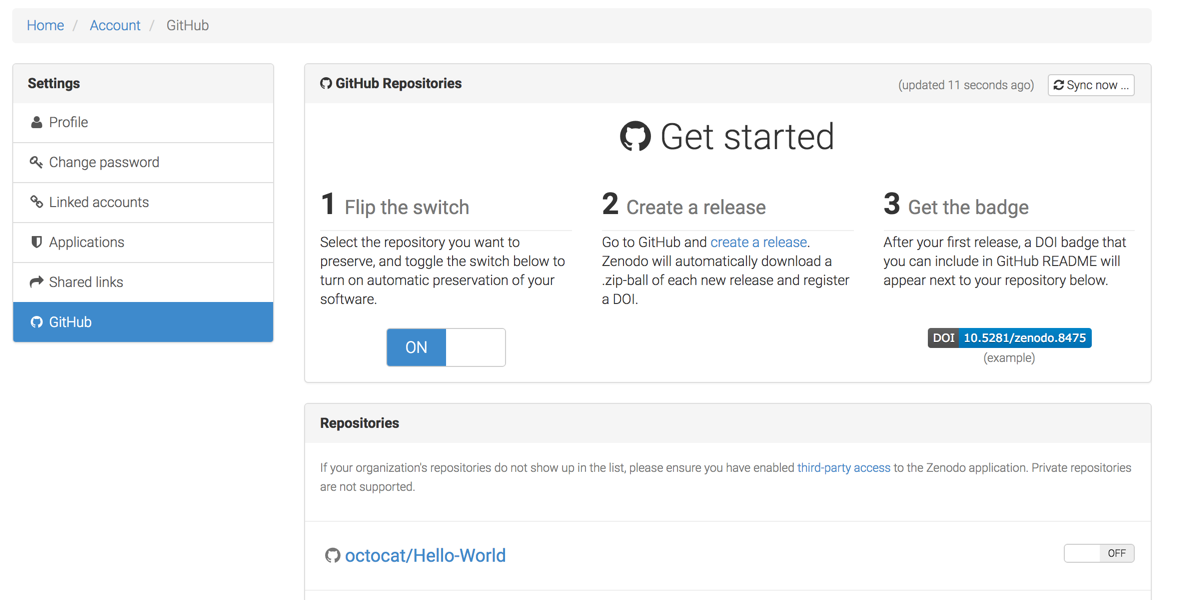
Task: Click the Profile user icon
Action: [36, 122]
